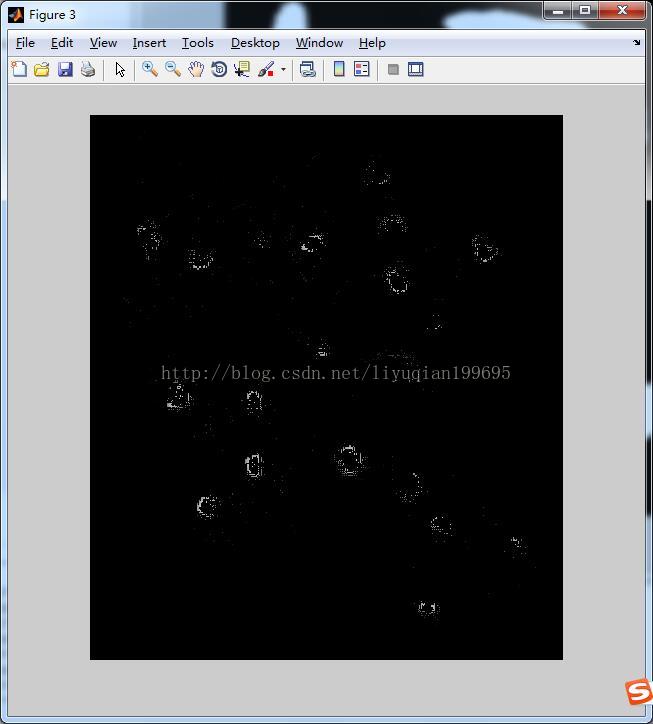Image resolution: width=653 pixels, height=724 pixels.
Task: Select the Pan hand tool
Action: point(196,69)
